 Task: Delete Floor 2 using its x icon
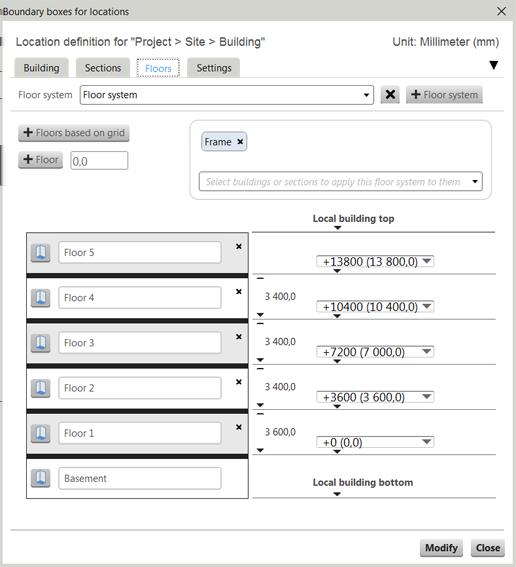click(239, 382)
